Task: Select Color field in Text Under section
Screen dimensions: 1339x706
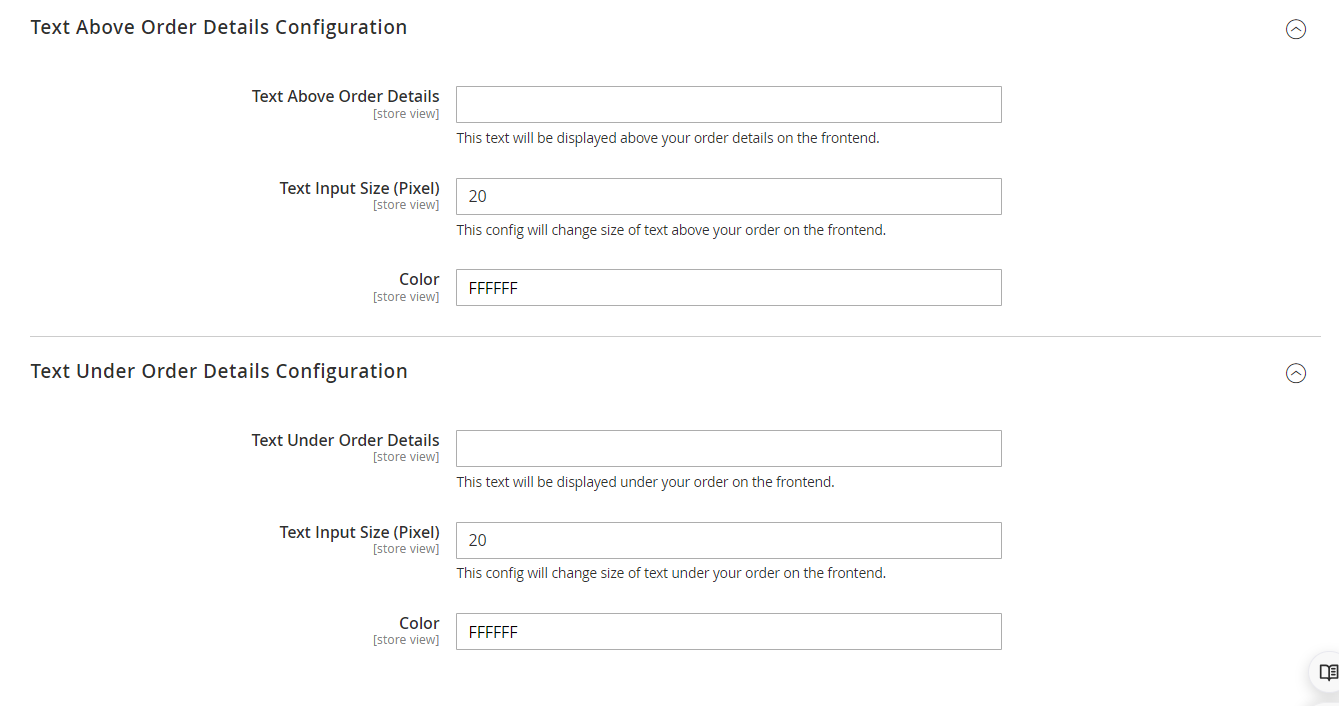Action: 728,632
